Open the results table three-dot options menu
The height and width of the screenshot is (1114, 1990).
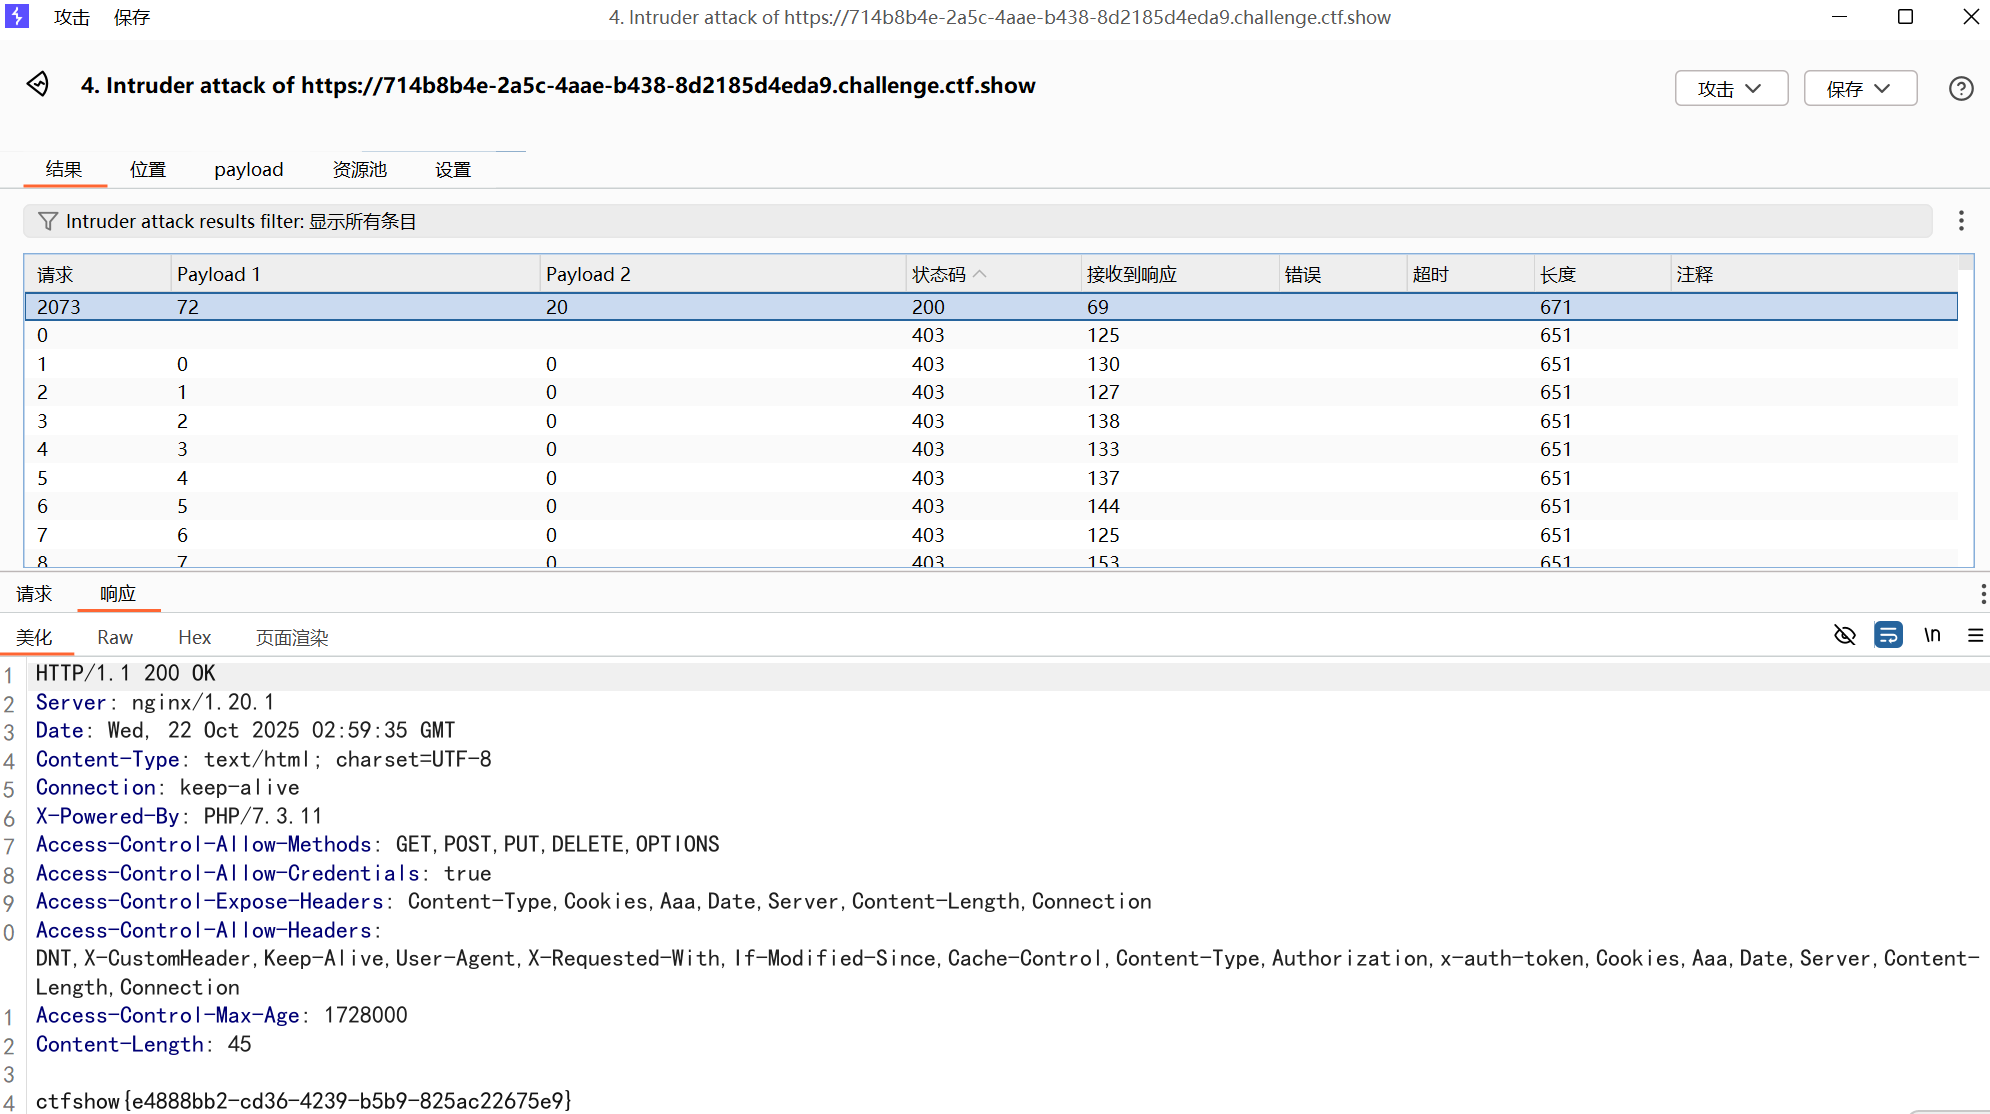[x=1961, y=221]
